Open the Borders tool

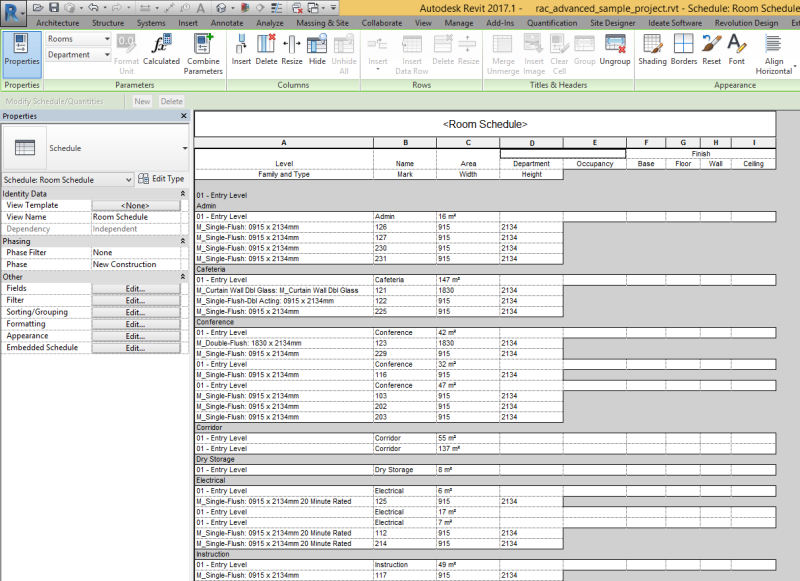682,52
